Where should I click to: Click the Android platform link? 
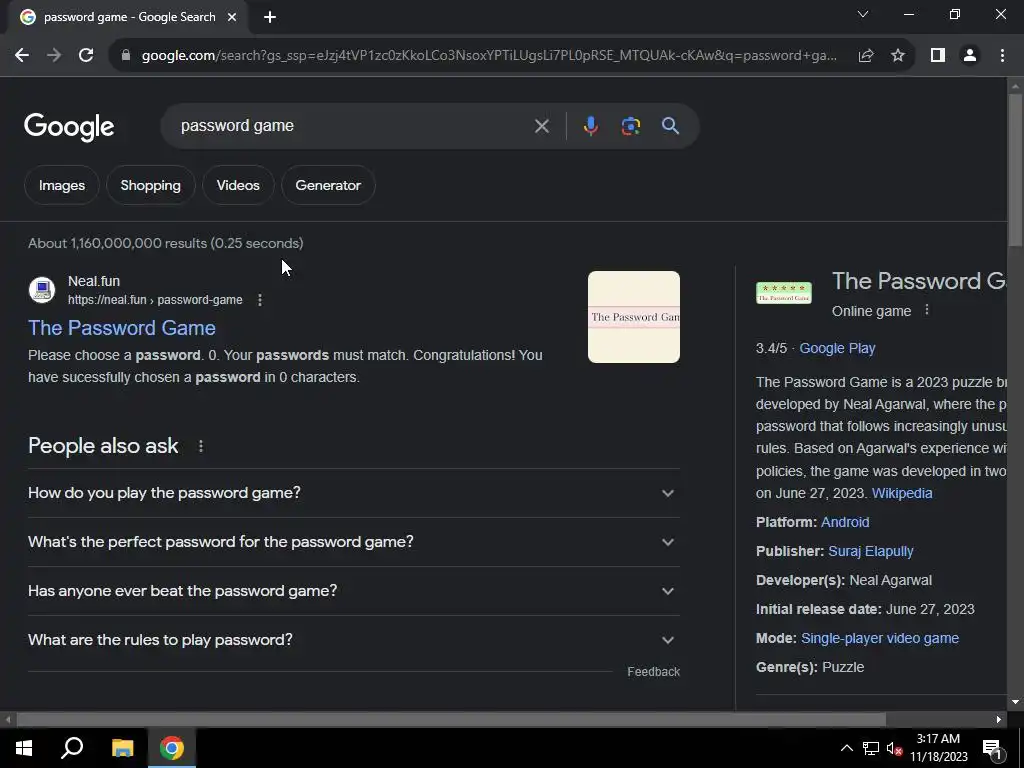845,522
